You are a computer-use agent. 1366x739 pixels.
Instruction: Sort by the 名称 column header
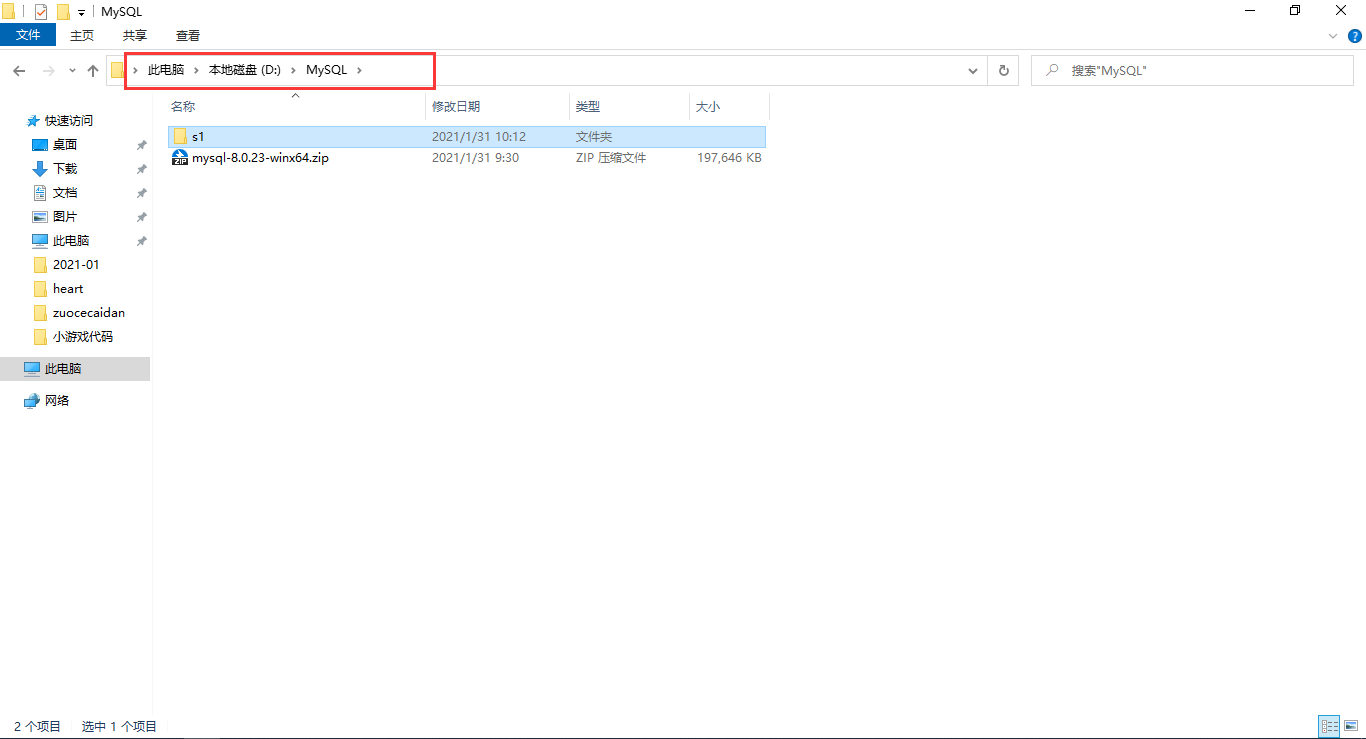(295, 106)
